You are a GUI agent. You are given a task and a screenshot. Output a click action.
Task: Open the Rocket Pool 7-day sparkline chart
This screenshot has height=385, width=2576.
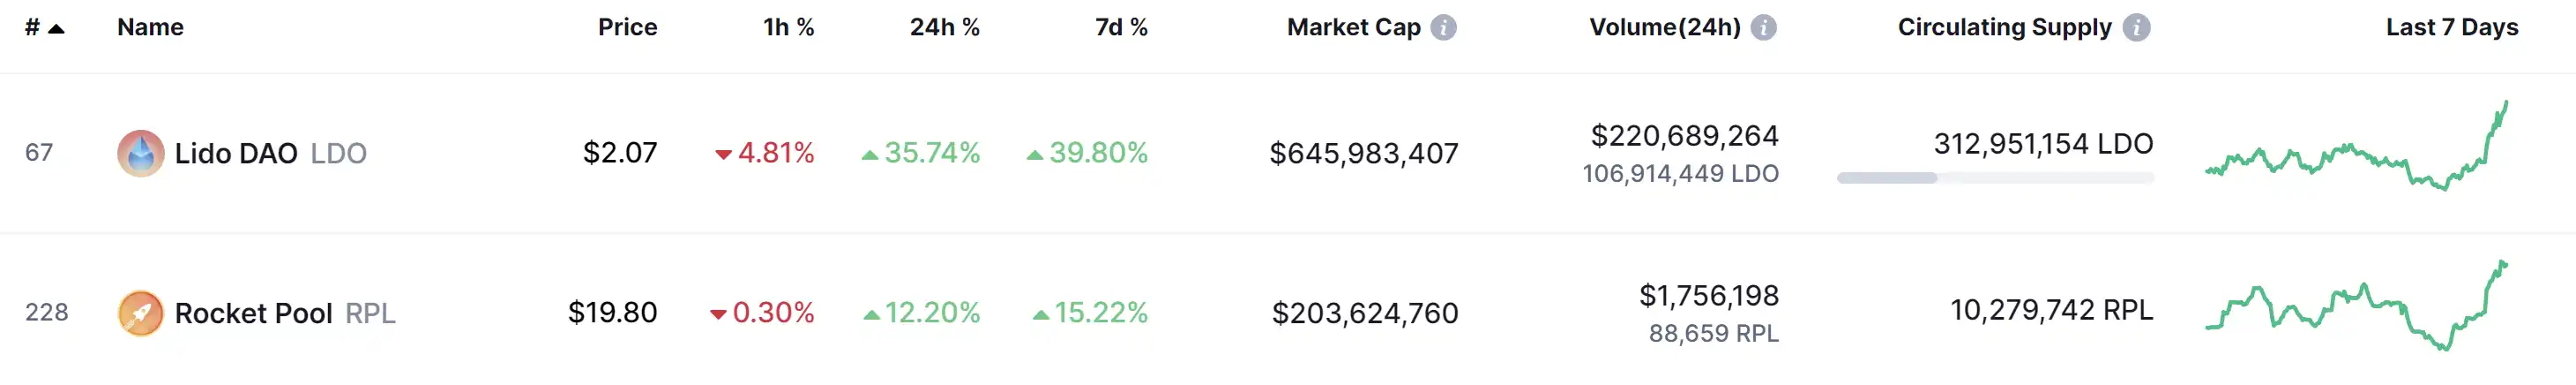point(2356,306)
